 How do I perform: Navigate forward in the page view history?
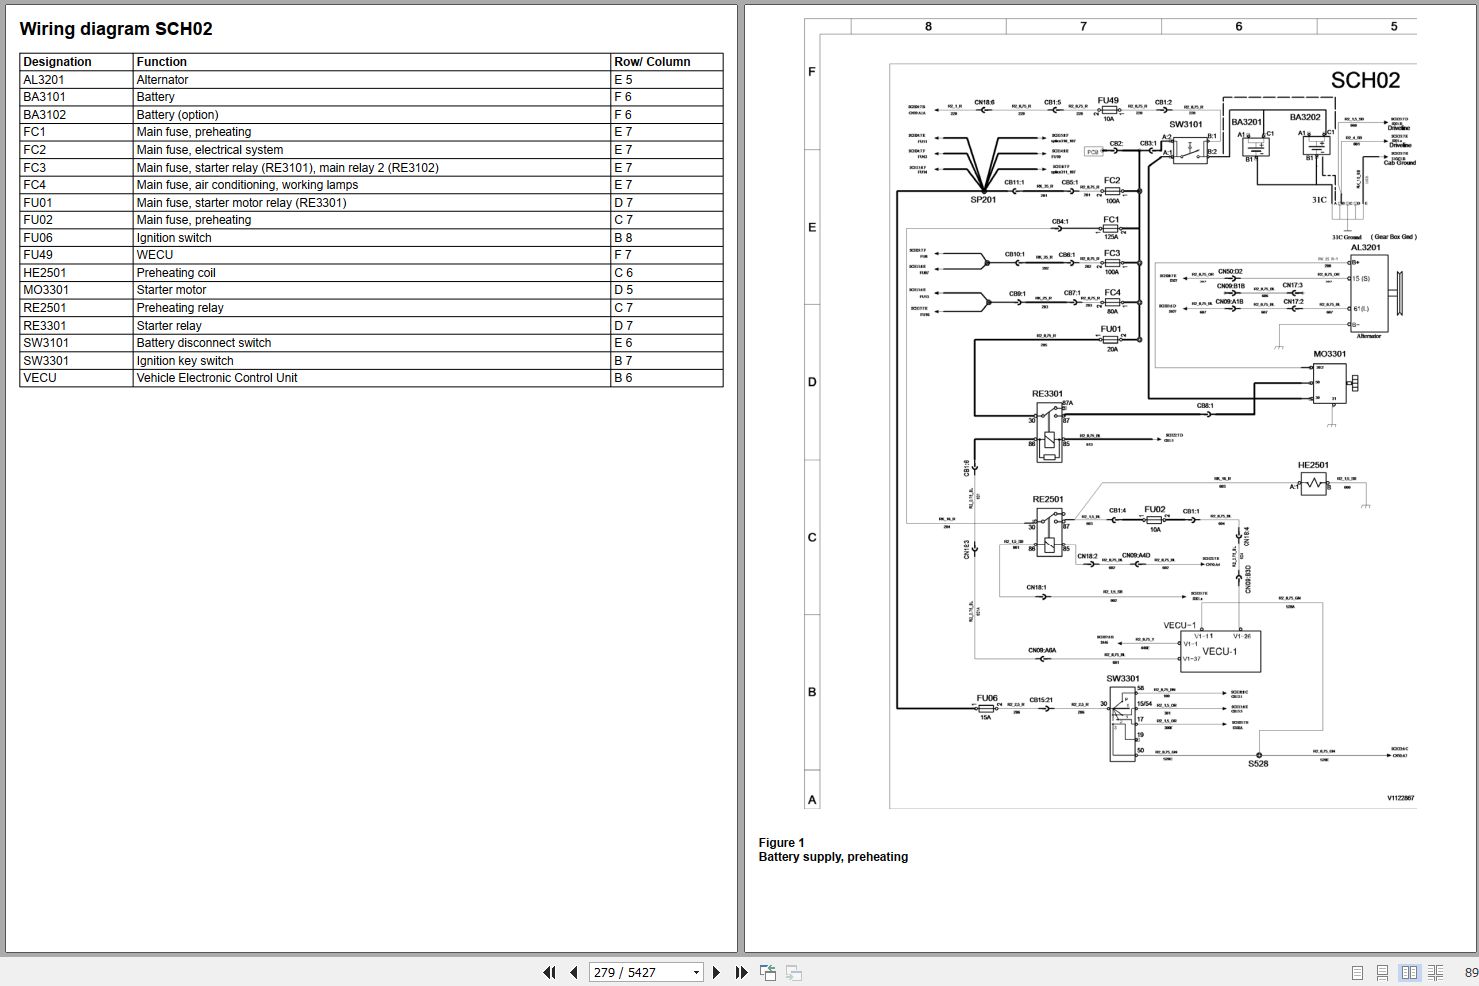tap(793, 971)
